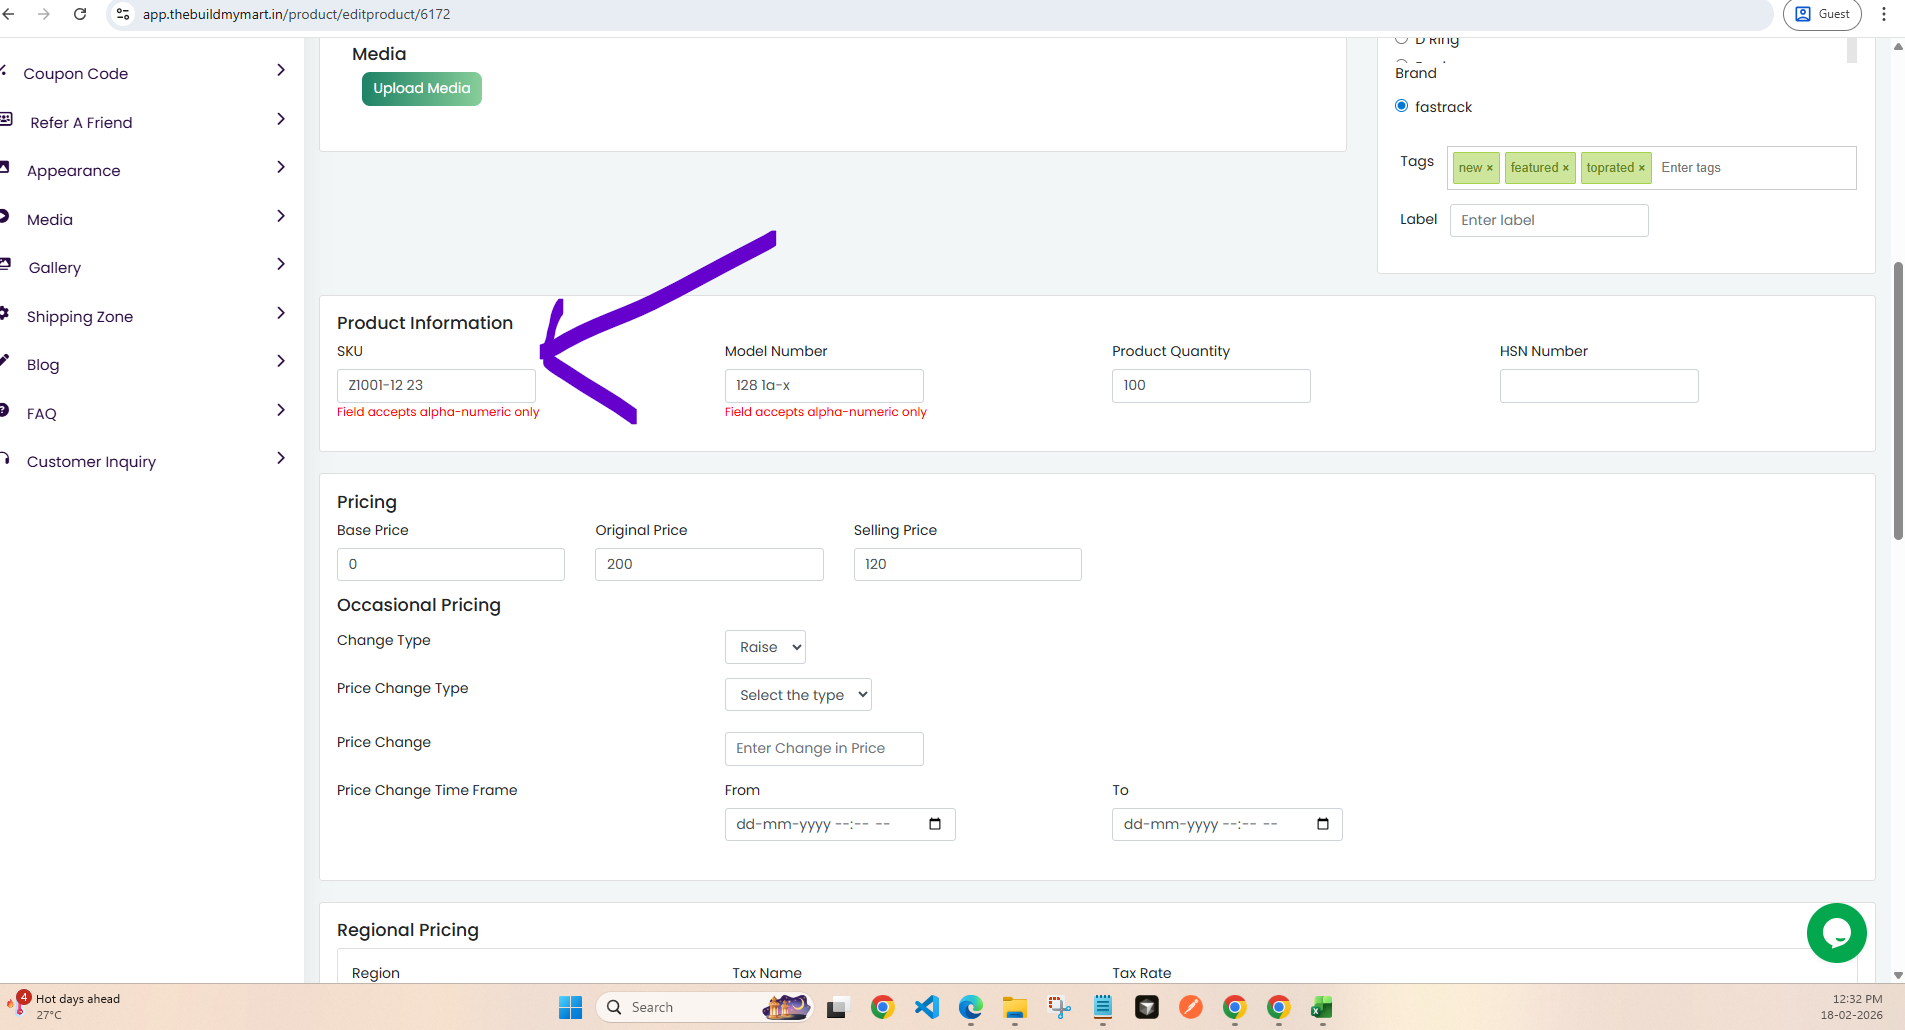Click the From date-time field

point(840,824)
